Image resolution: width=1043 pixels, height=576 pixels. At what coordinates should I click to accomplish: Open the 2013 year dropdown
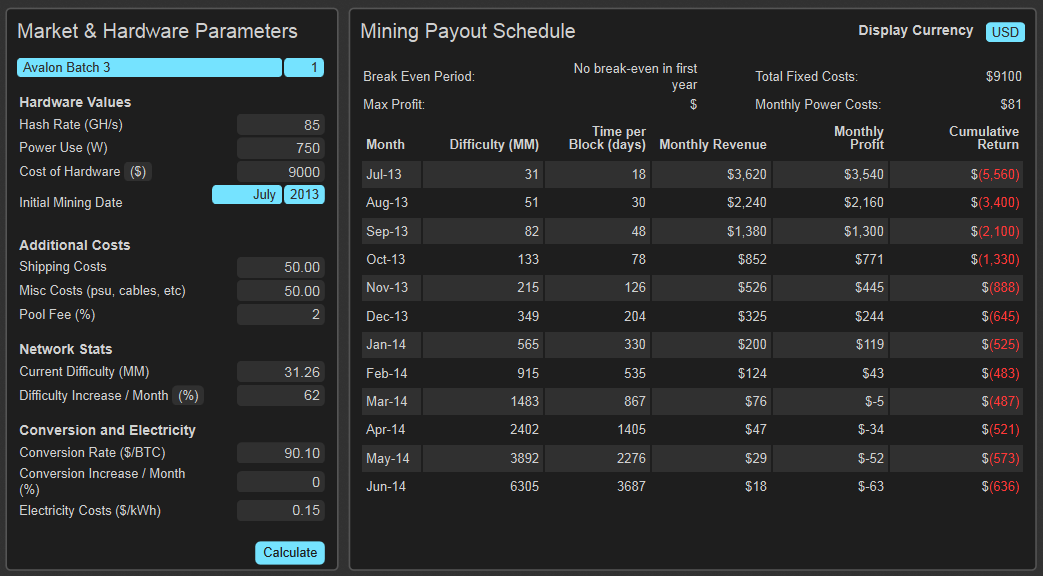click(x=304, y=194)
